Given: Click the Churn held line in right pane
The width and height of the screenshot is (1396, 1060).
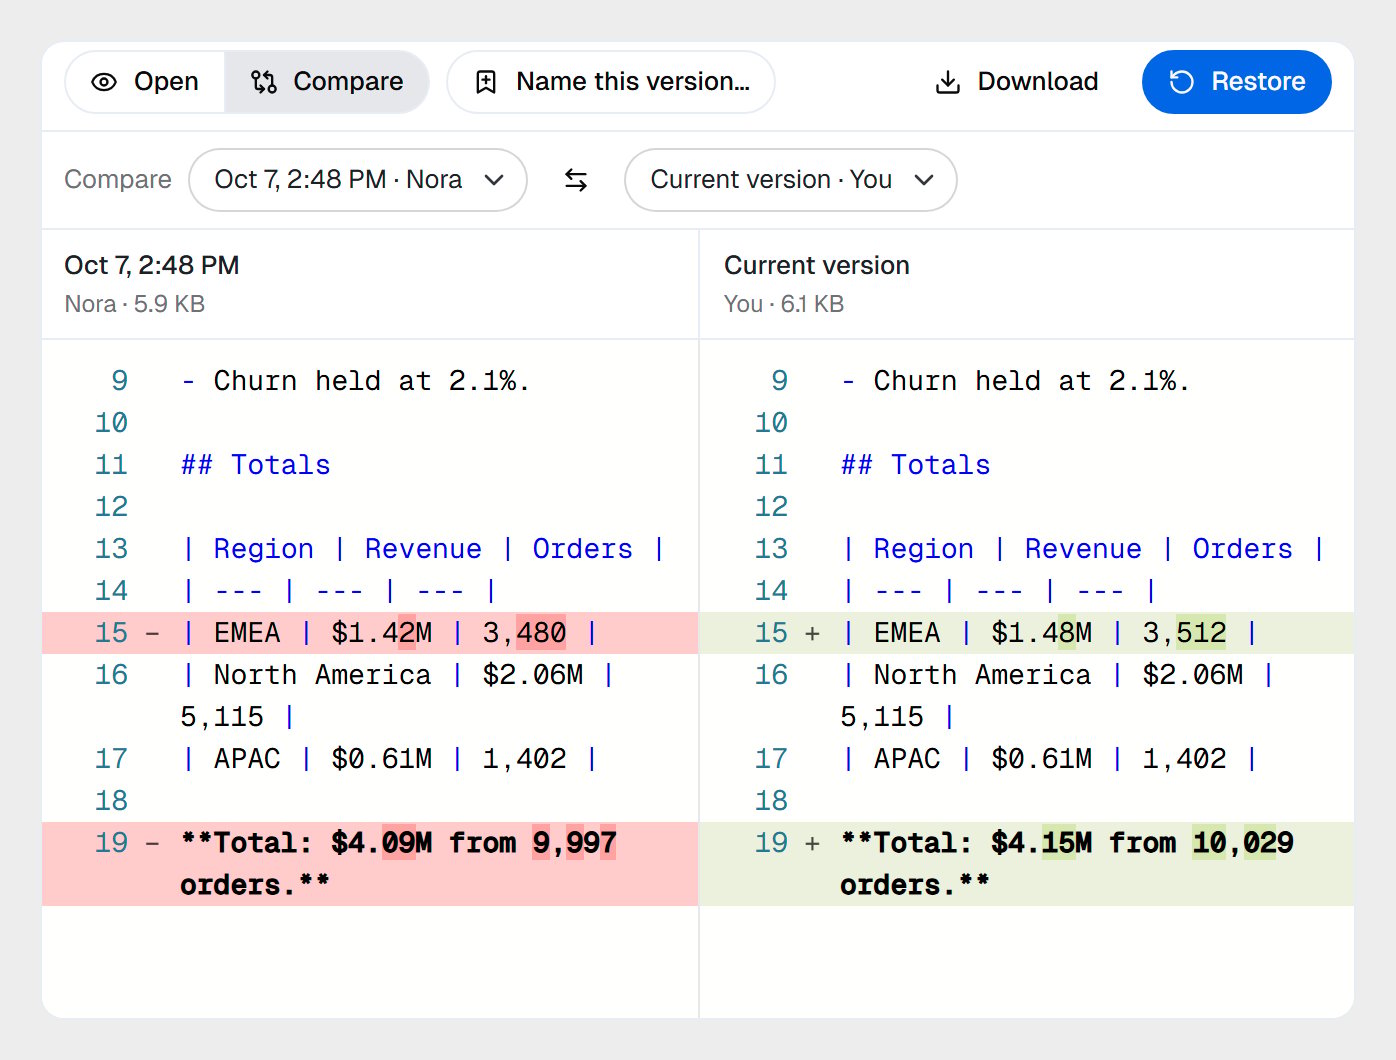Looking at the screenshot, I should (1015, 381).
